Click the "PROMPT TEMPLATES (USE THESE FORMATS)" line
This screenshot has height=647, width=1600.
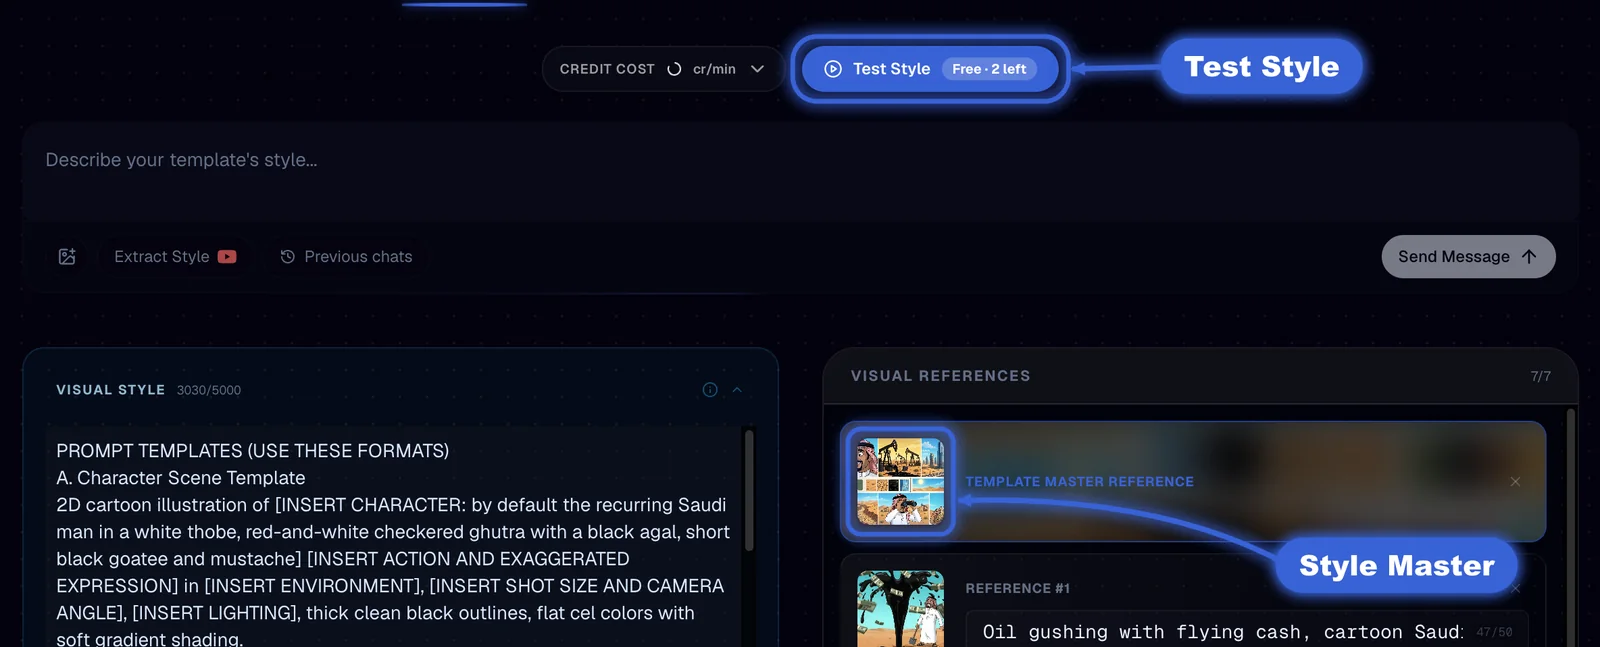pos(253,451)
